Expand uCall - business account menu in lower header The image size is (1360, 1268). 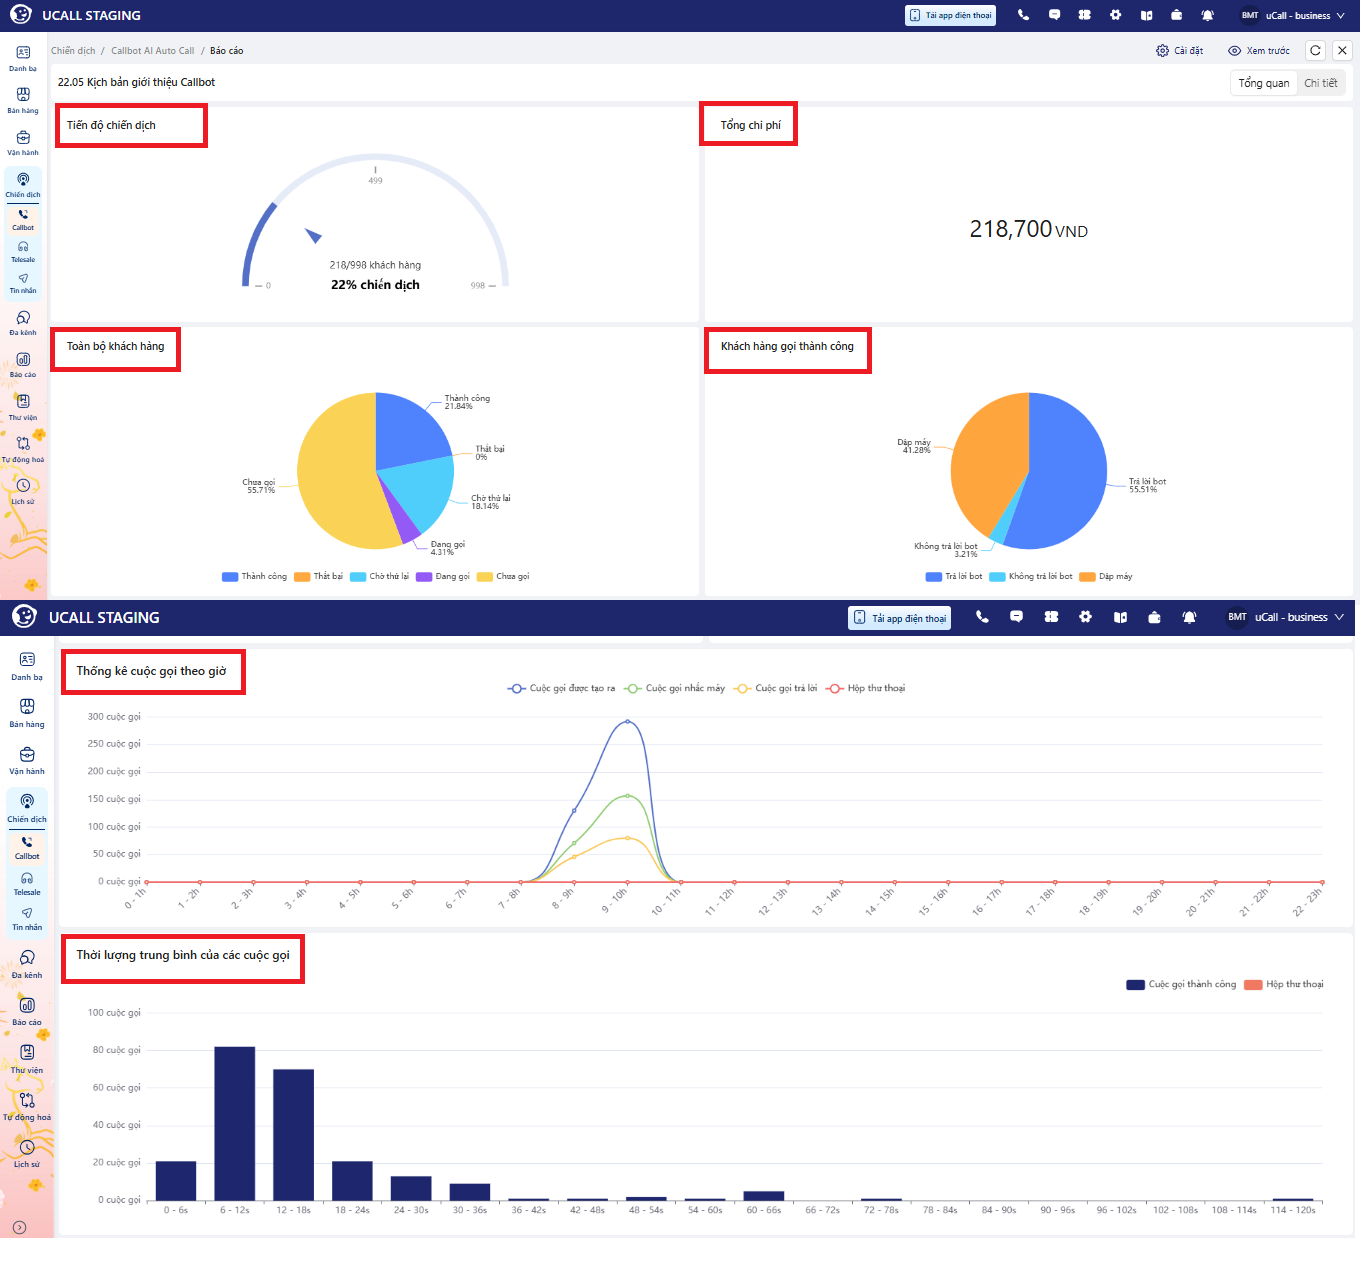(x=1286, y=617)
